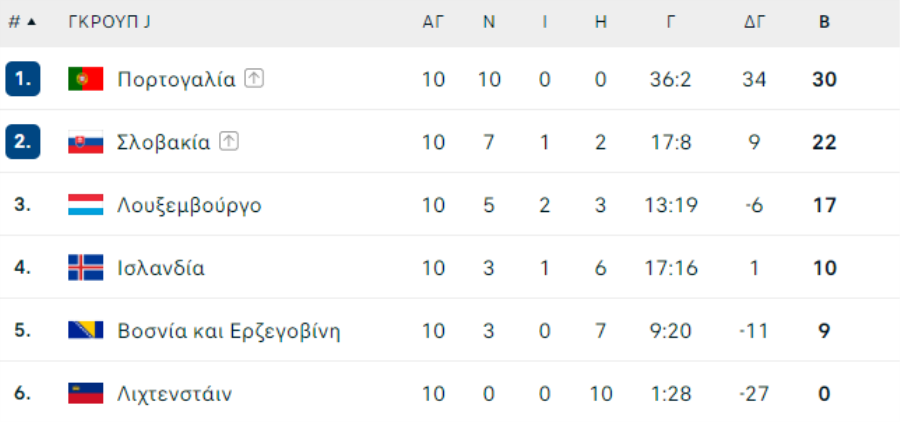
Task: Click the promotion arrow icon beside Σλοβακία
Action: tap(229, 142)
